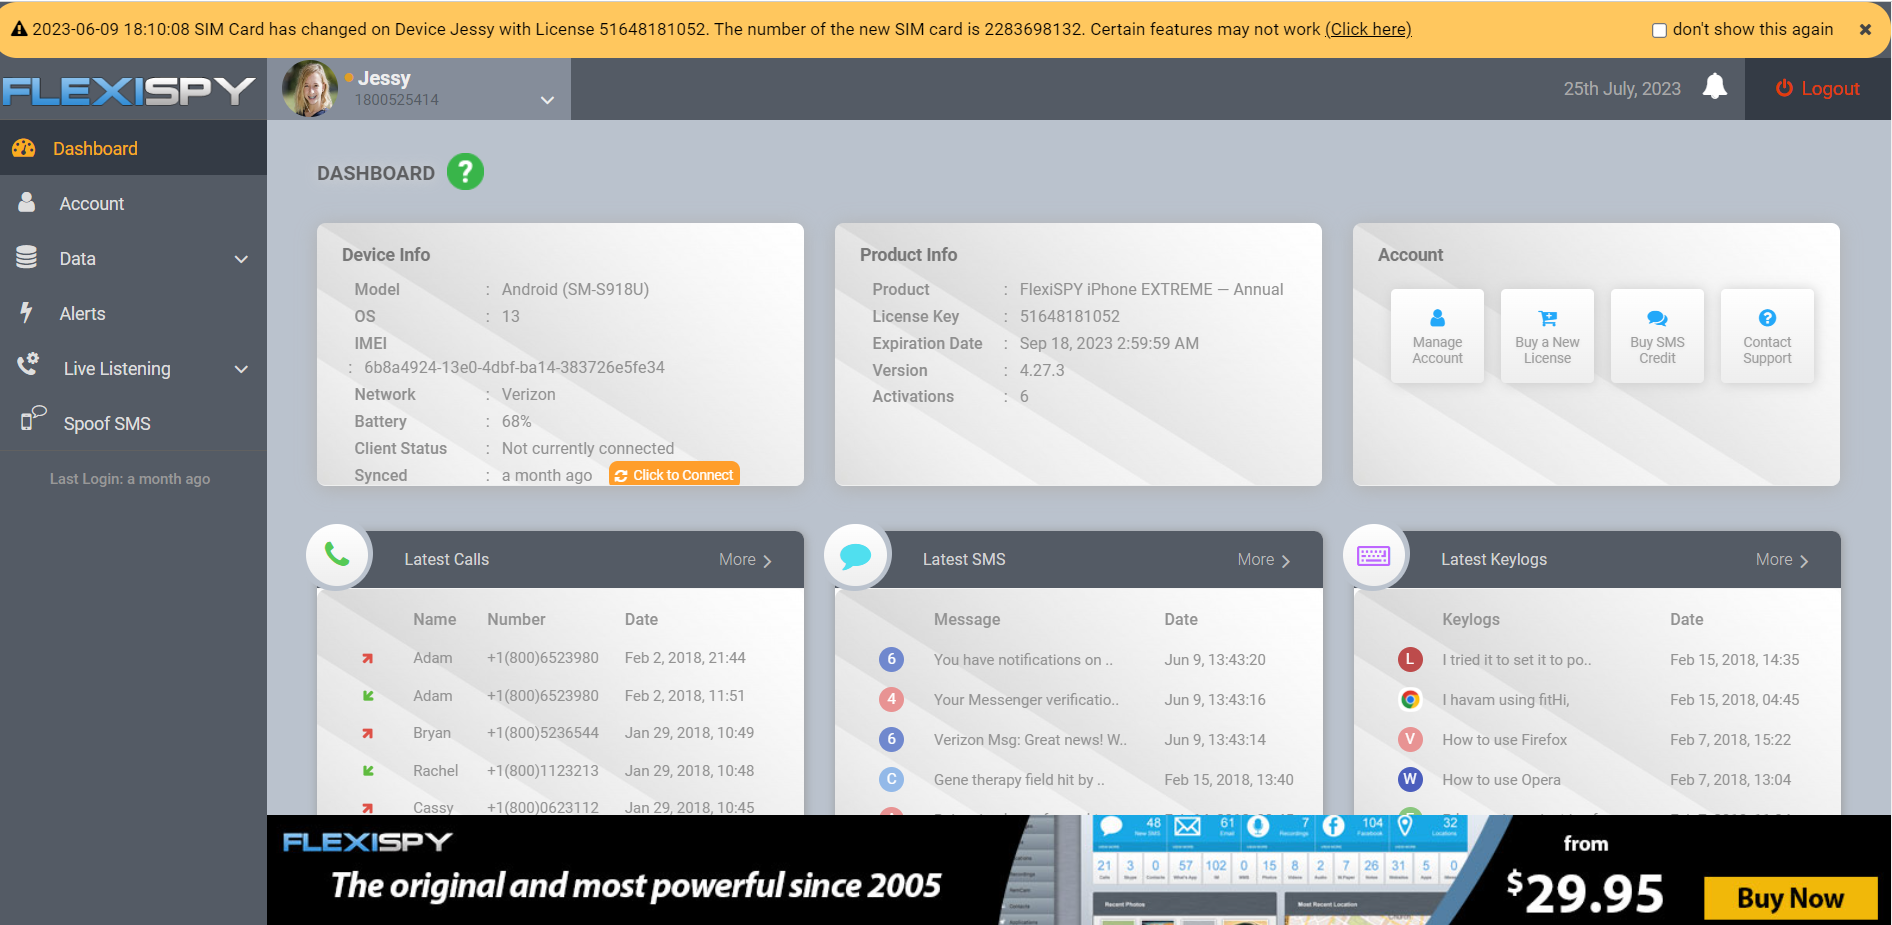Expand the Data sidebar menu chevron
This screenshot has width=1892, height=925.
click(241, 259)
